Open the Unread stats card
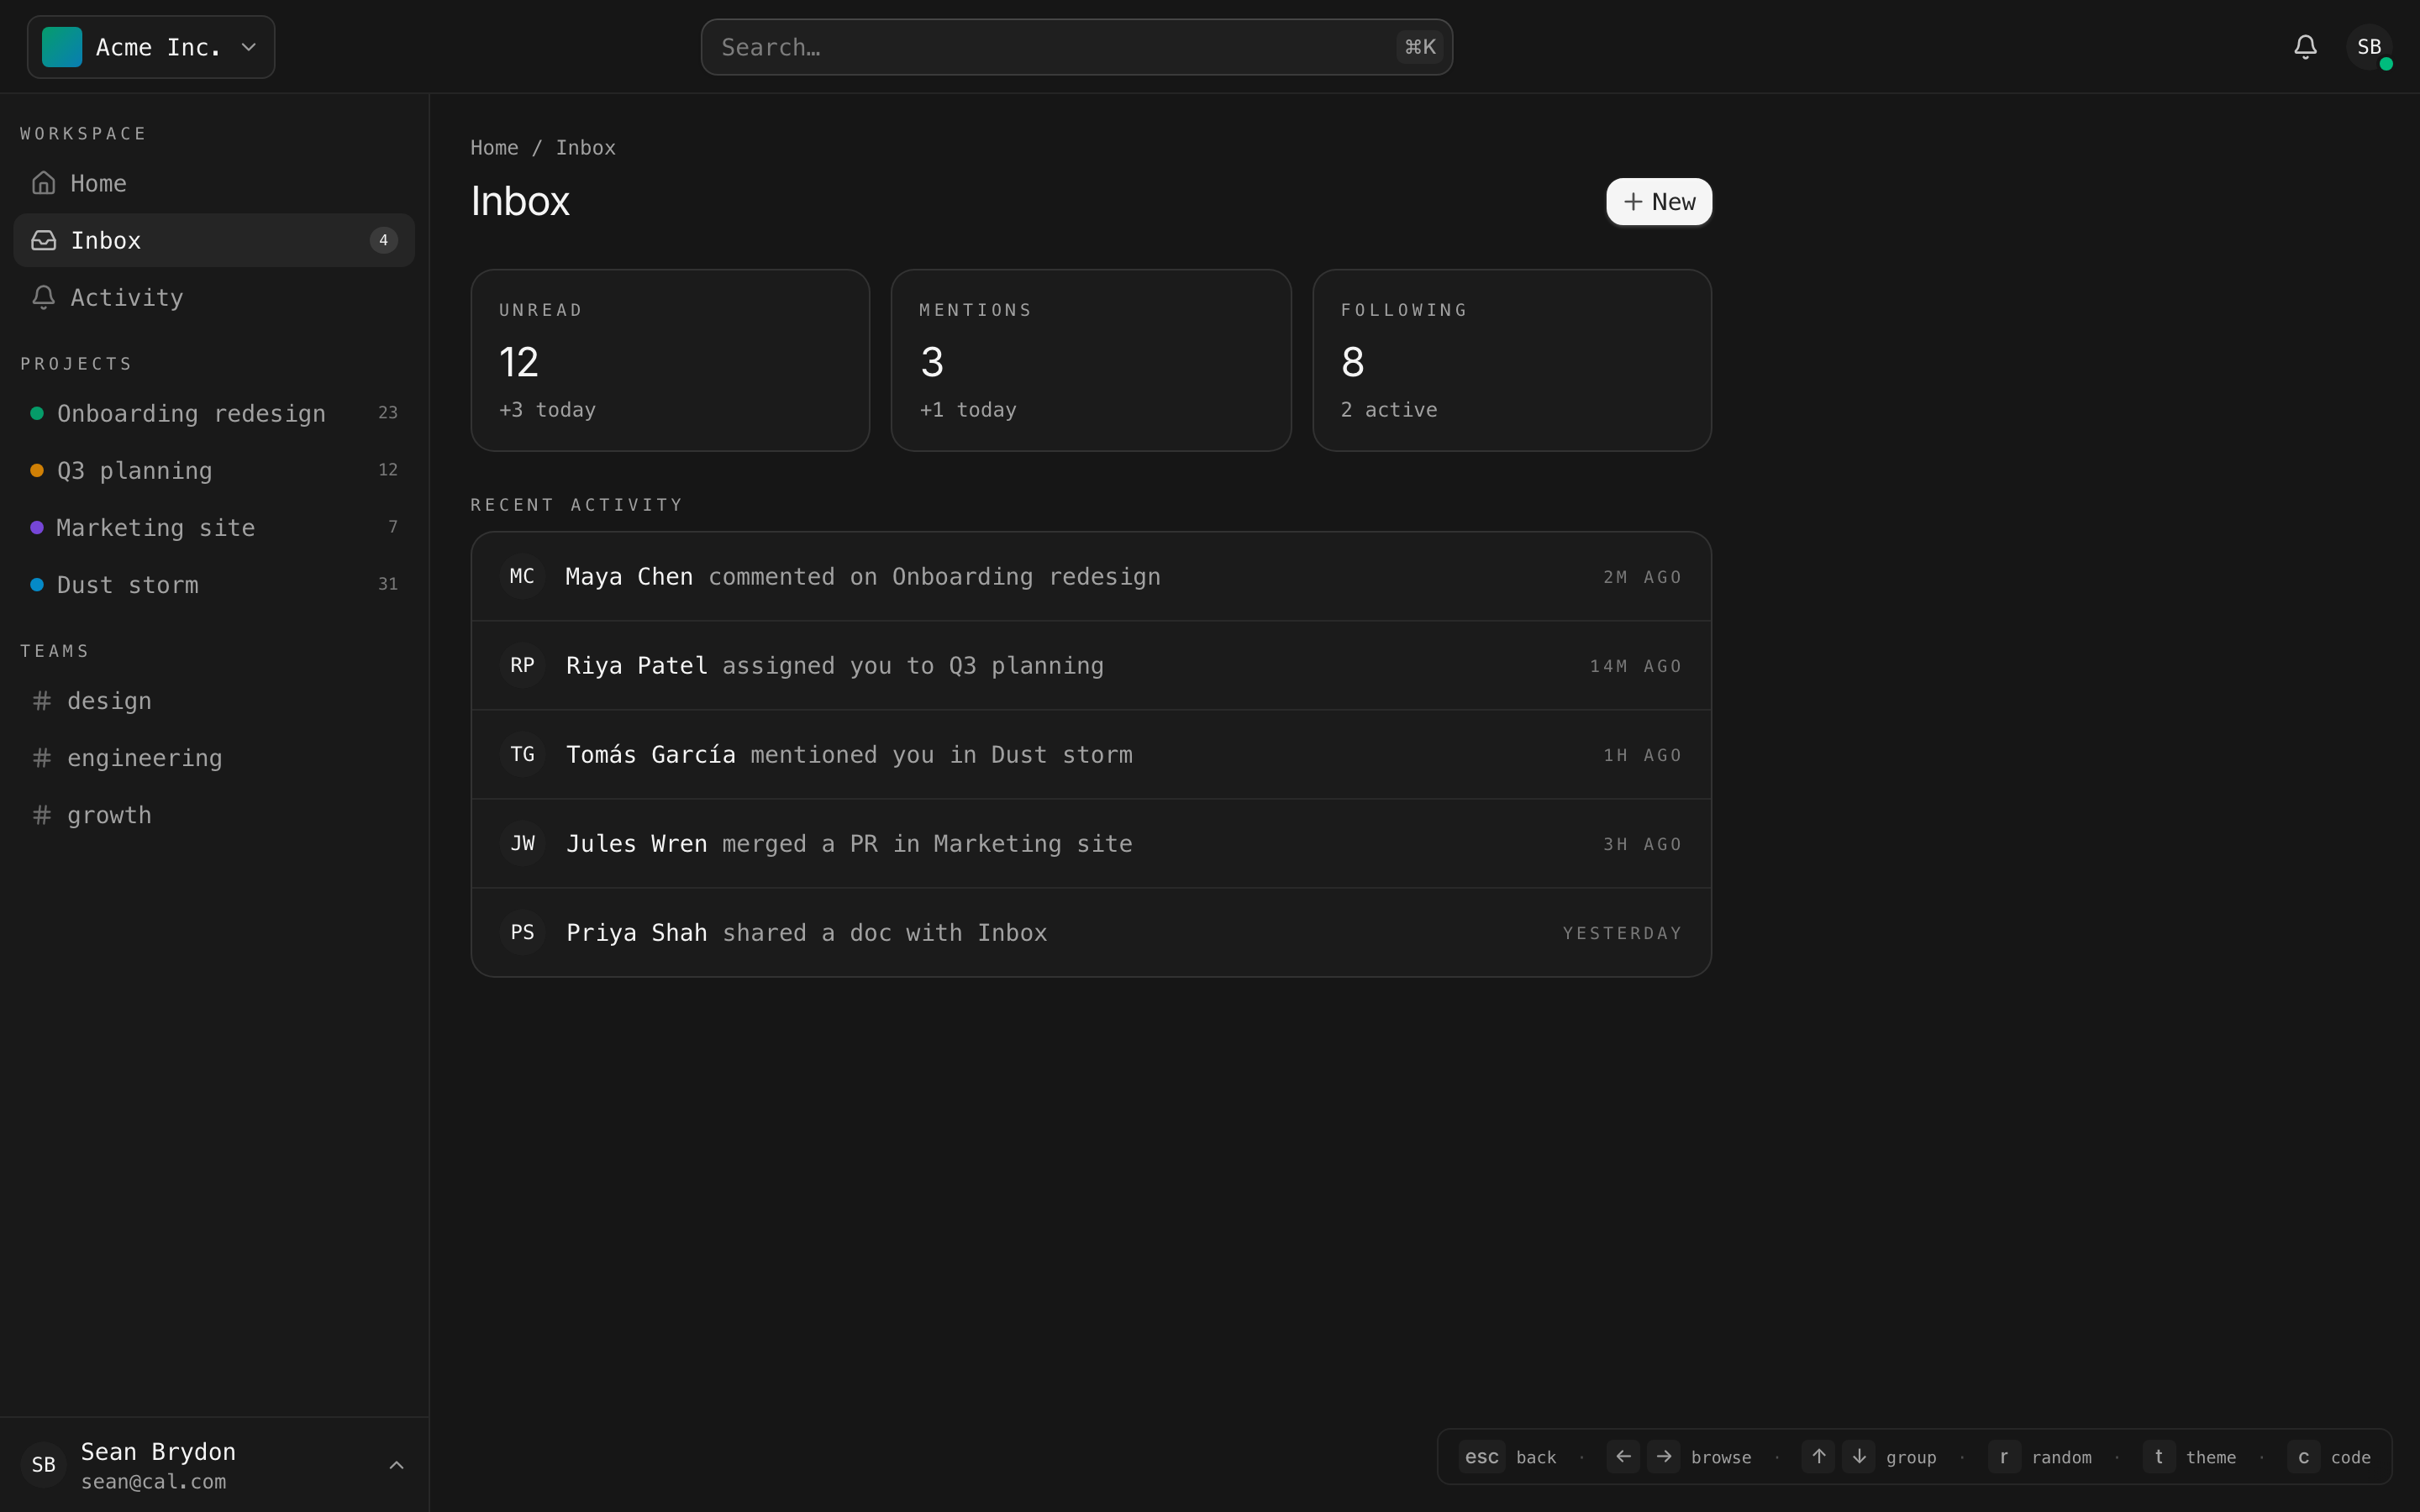Image resolution: width=2420 pixels, height=1512 pixels. coord(670,360)
